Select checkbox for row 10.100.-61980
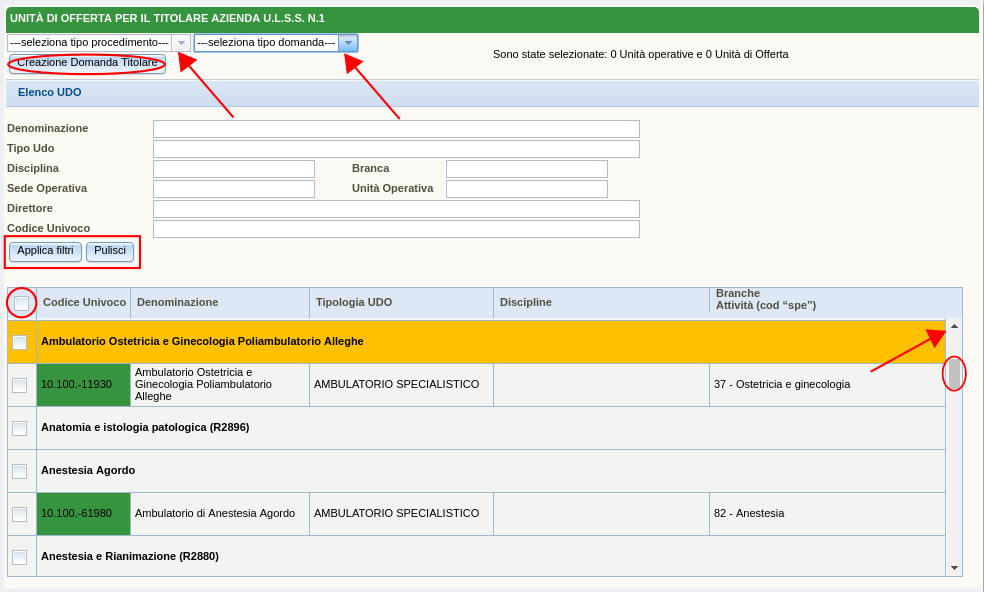Screen dimensions: 984x592 coord(20,514)
